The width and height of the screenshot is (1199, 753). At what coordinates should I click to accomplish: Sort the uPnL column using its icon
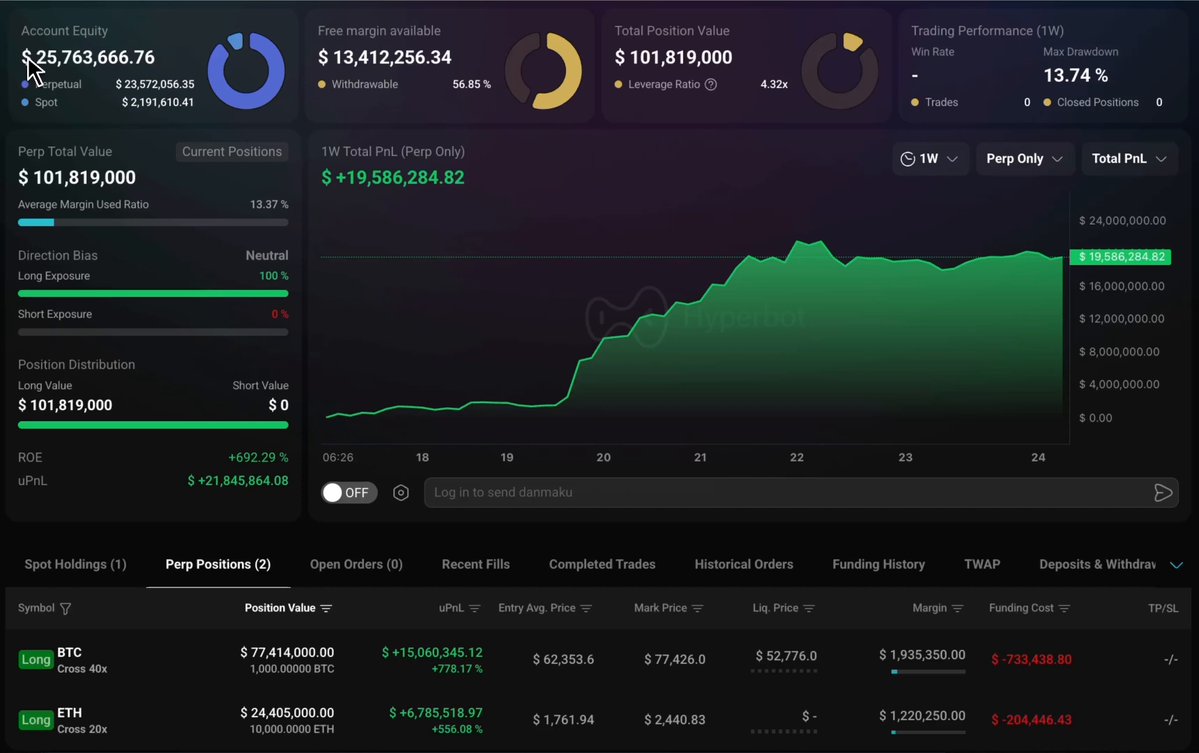[475, 609]
